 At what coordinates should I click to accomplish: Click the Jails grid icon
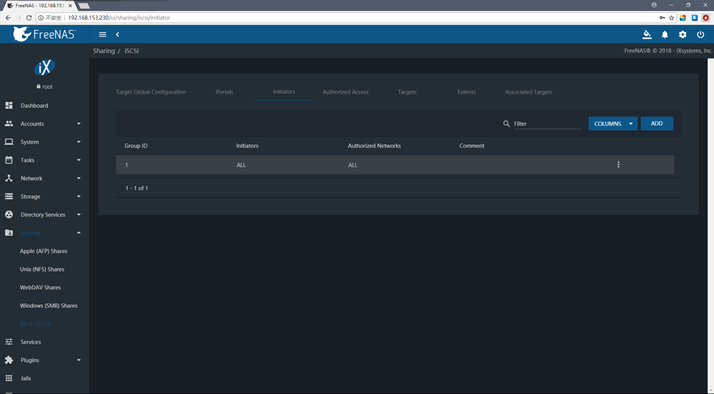9,378
